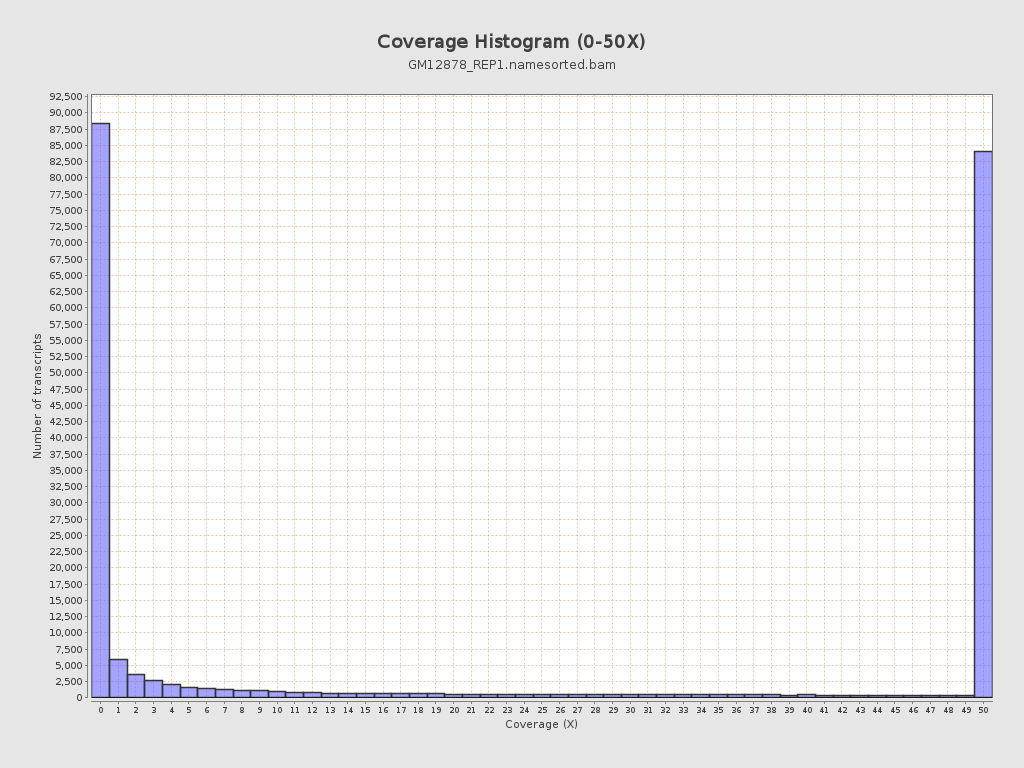
Task: Click the 25 label on the x-axis
Action: 542,708
